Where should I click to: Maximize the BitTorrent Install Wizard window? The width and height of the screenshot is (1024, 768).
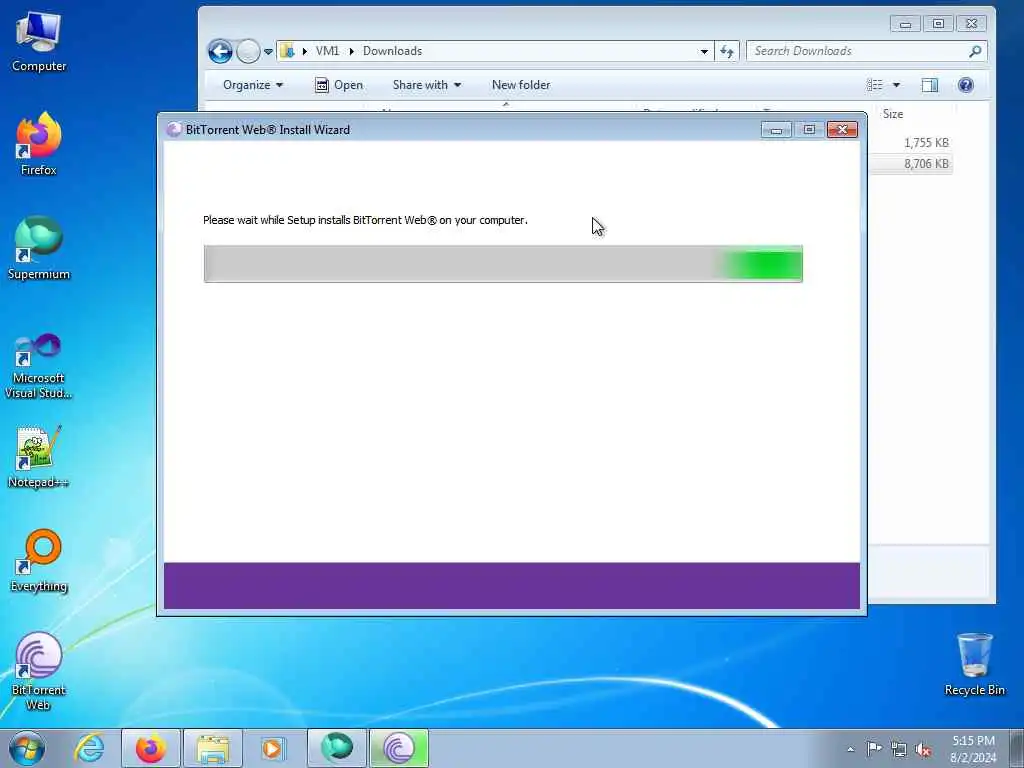click(808, 129)
